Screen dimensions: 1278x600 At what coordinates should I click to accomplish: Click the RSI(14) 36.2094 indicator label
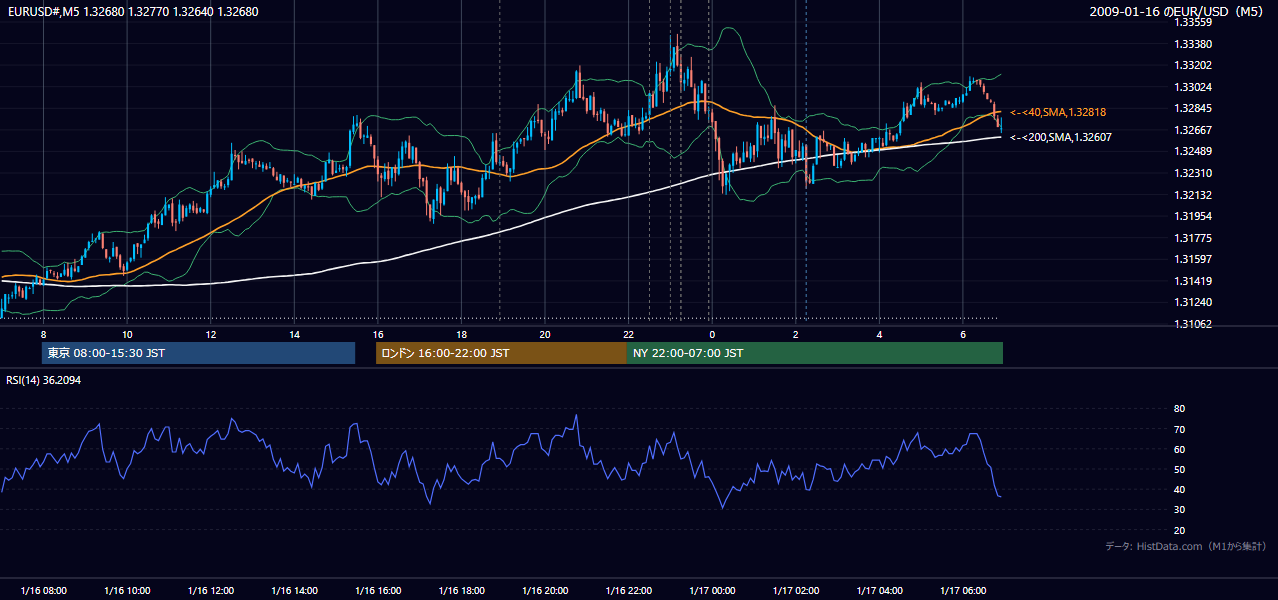coord(44,380)
